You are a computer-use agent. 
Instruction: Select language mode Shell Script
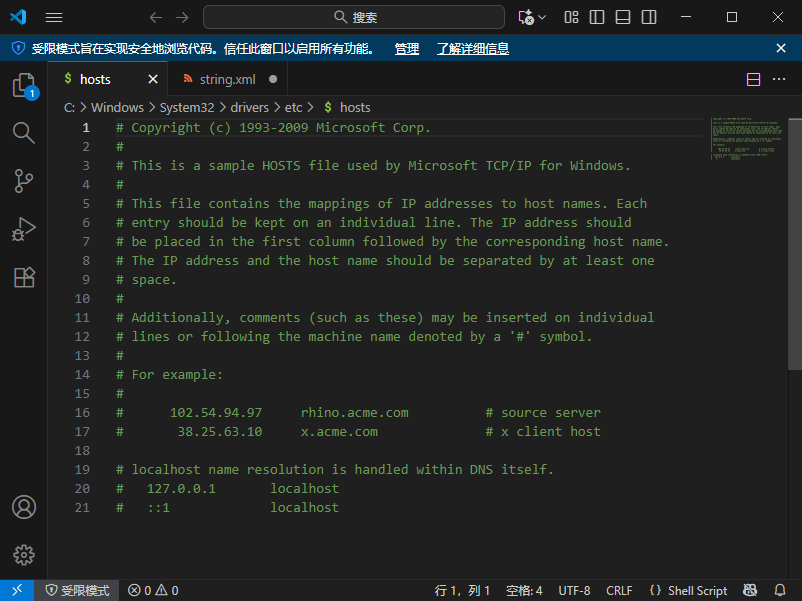(688, 591)
